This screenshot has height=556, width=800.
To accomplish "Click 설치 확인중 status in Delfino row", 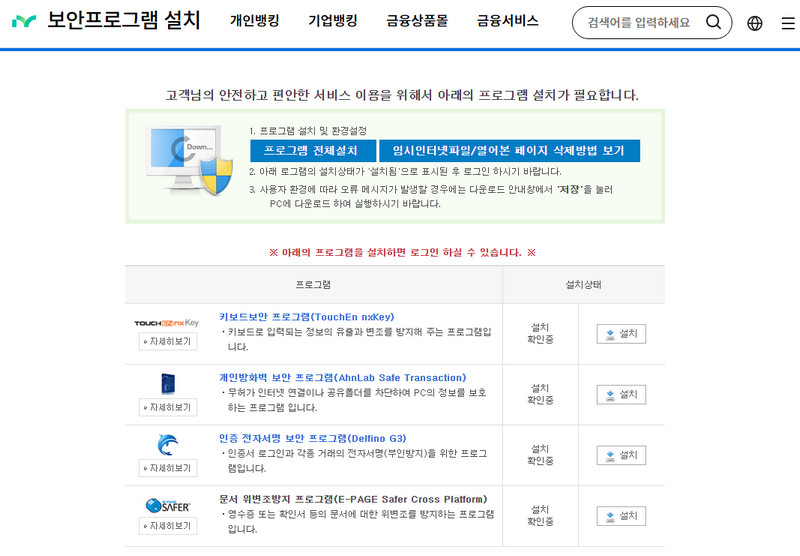I will tap(540, 454).
